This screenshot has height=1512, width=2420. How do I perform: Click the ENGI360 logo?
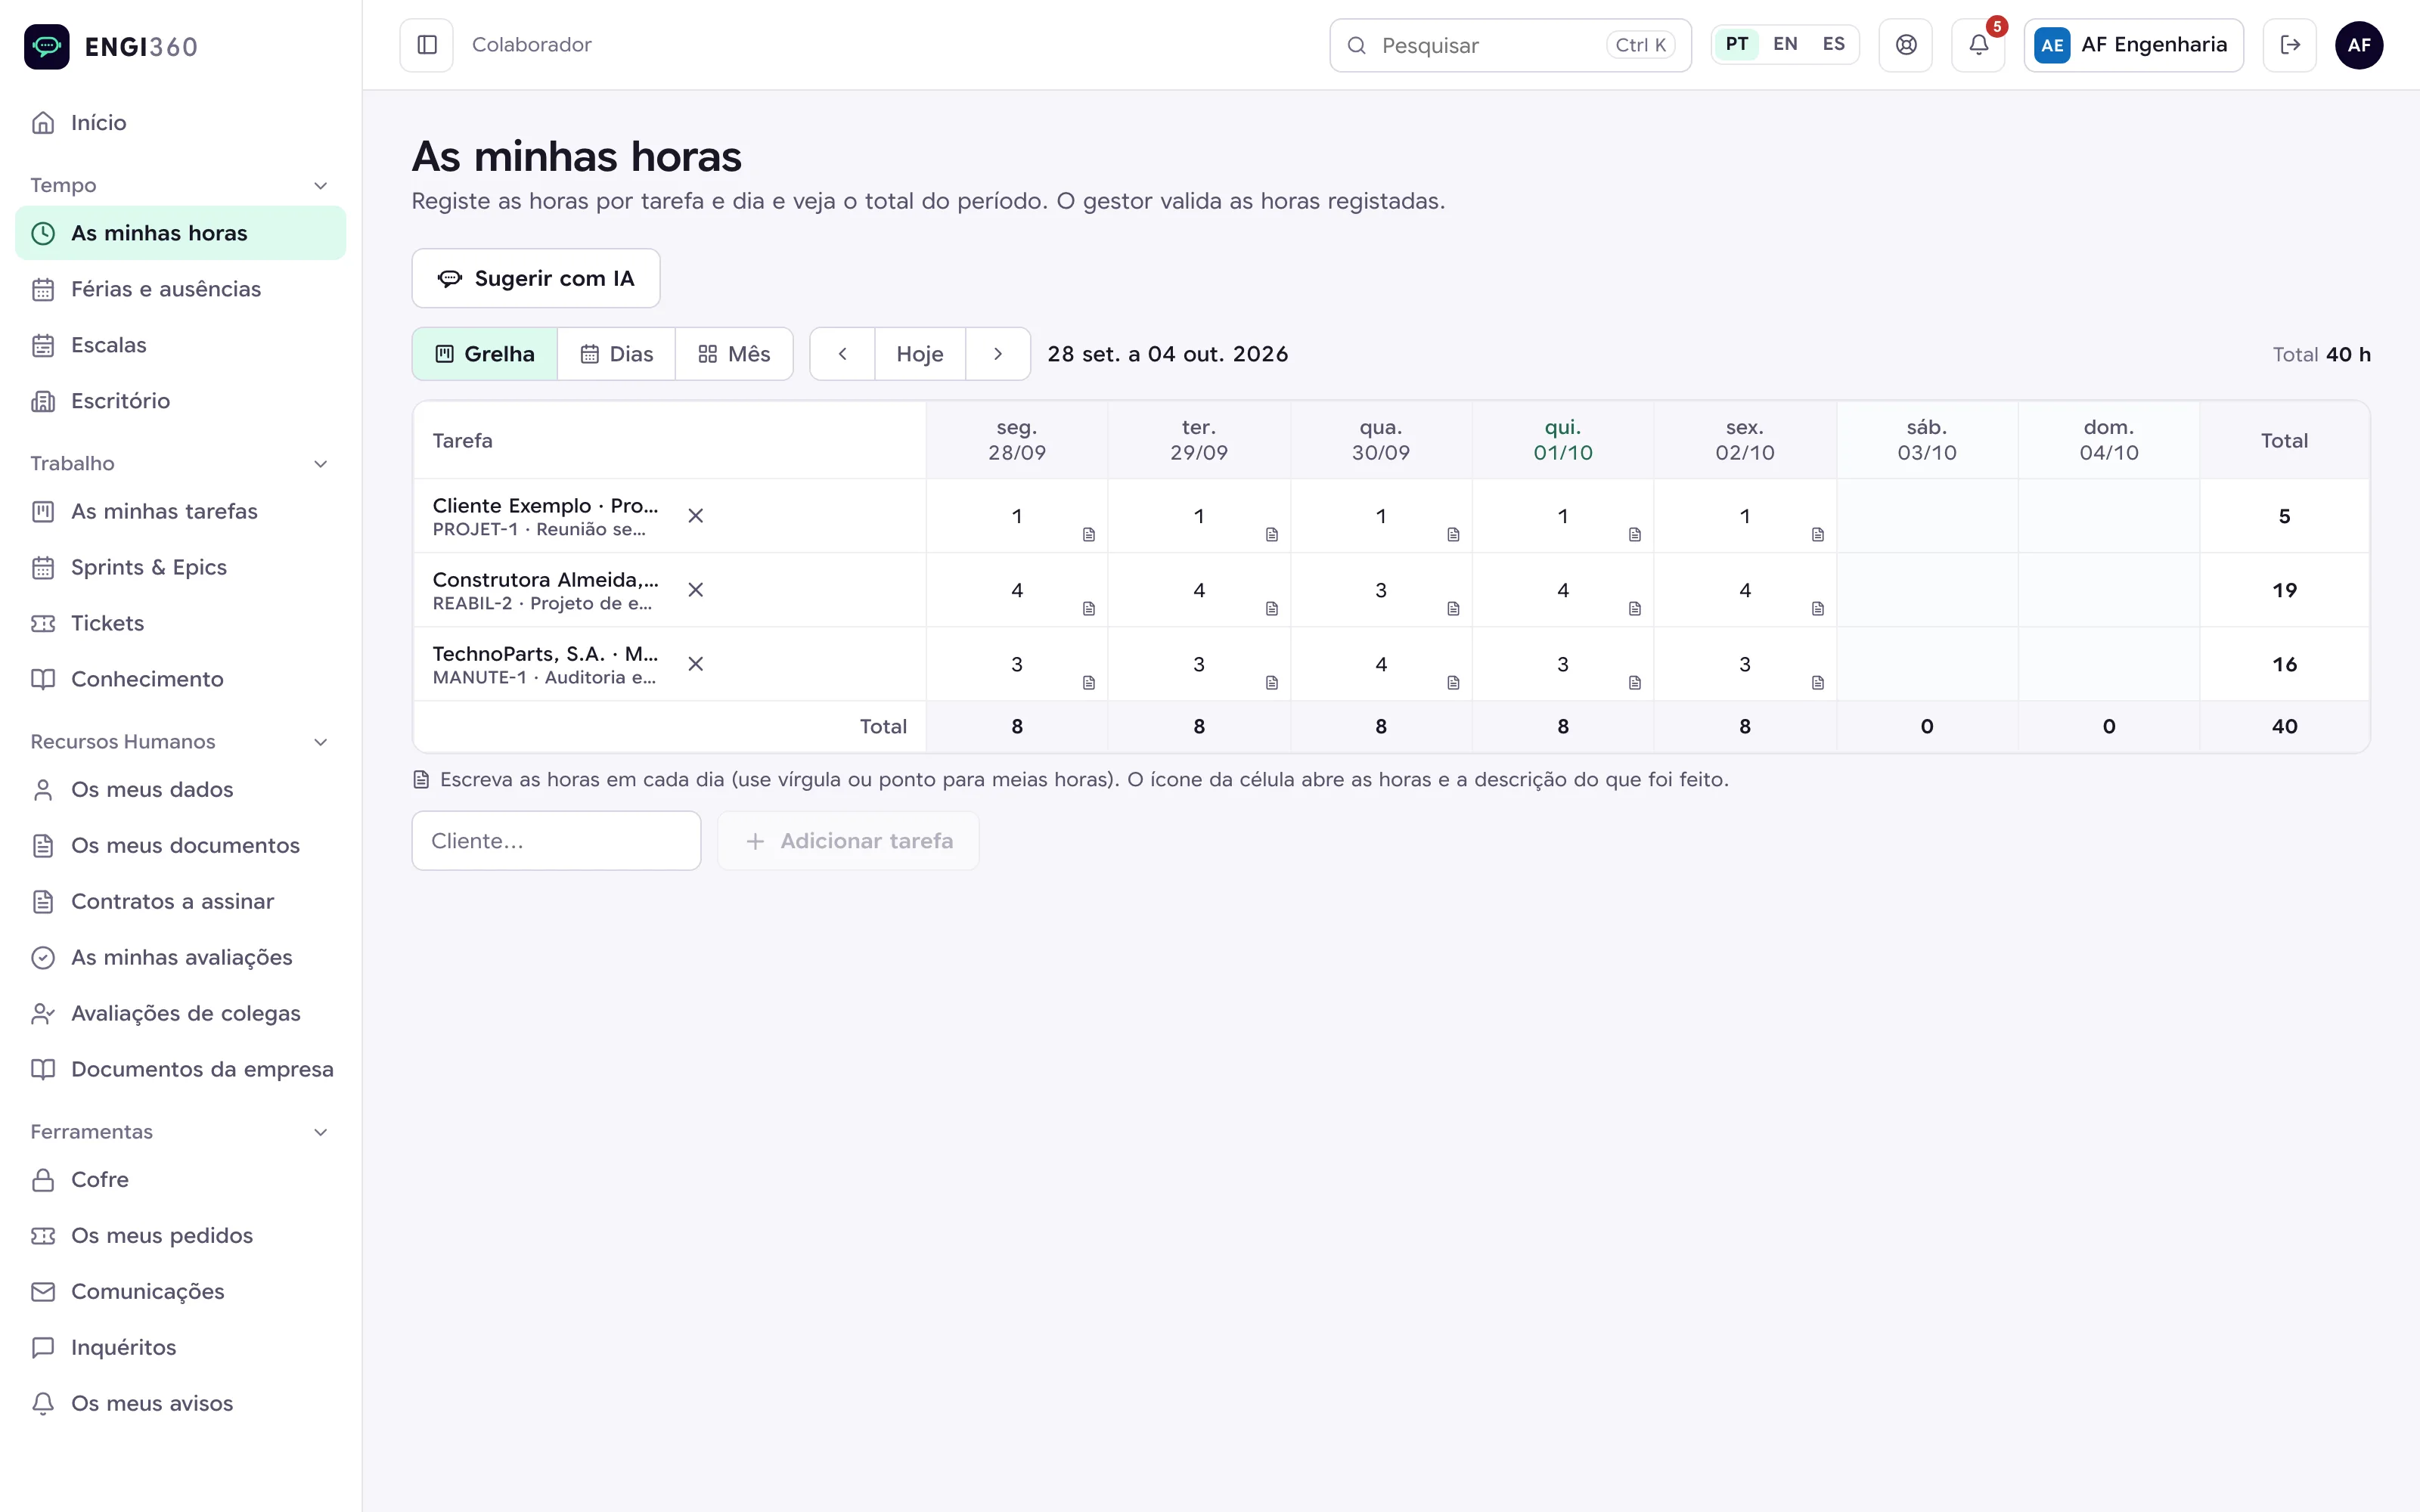pos(111,46)
